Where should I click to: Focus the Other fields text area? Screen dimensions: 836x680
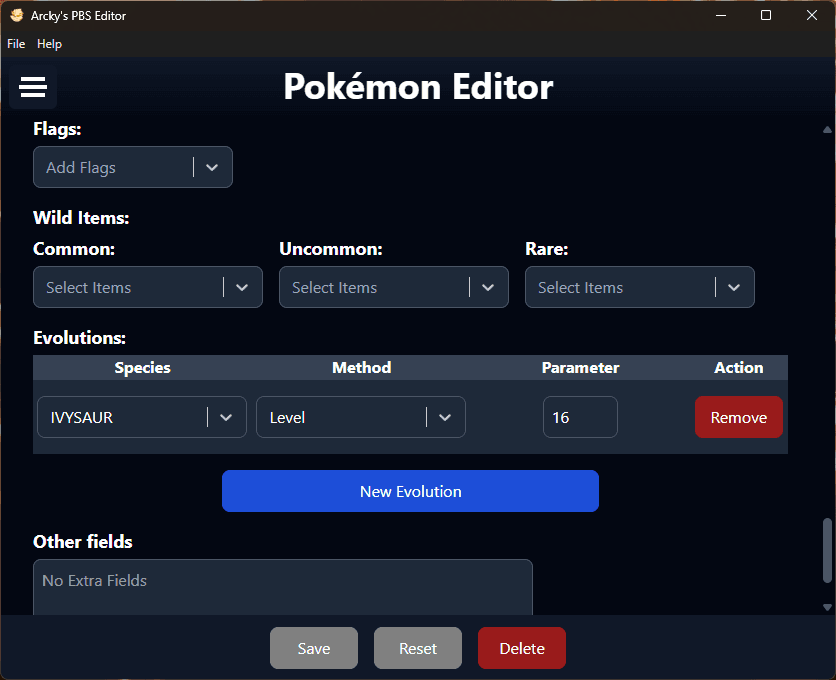(x=282, y=587)
